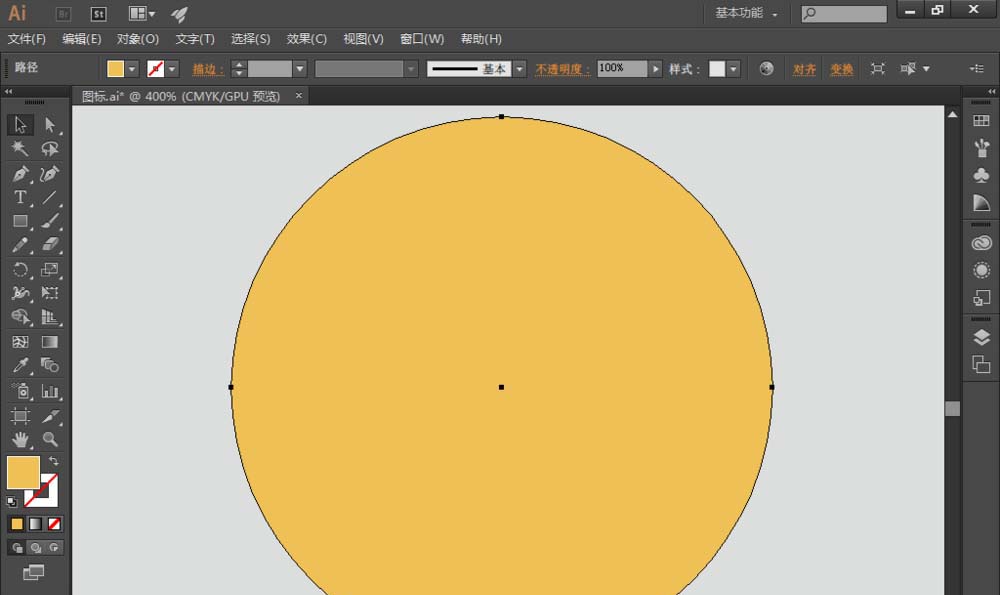Open the 视图(V) menu

pos(364,39)
